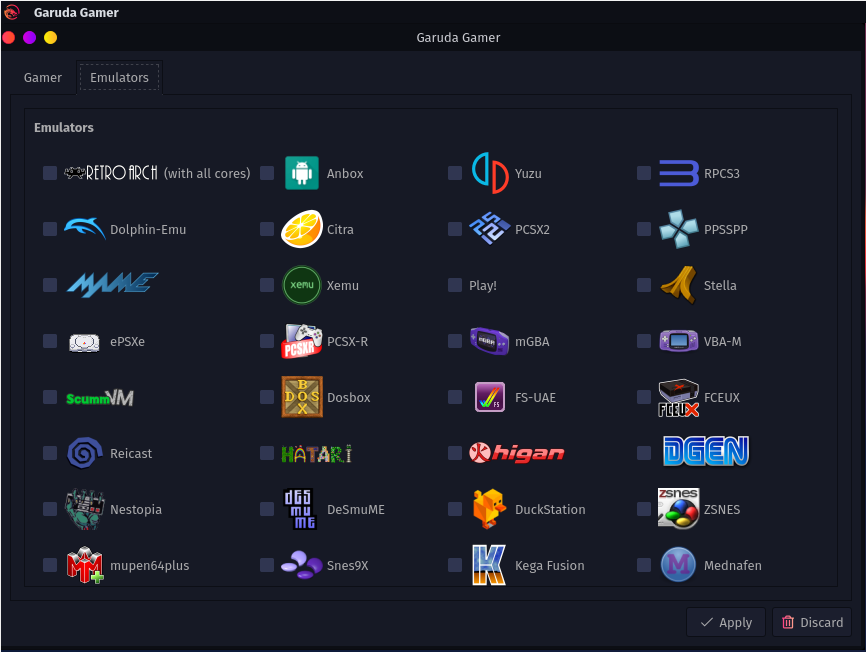Click the Hatari logo
The width and height of the screenshot is (866, 652).
(316, 454)
